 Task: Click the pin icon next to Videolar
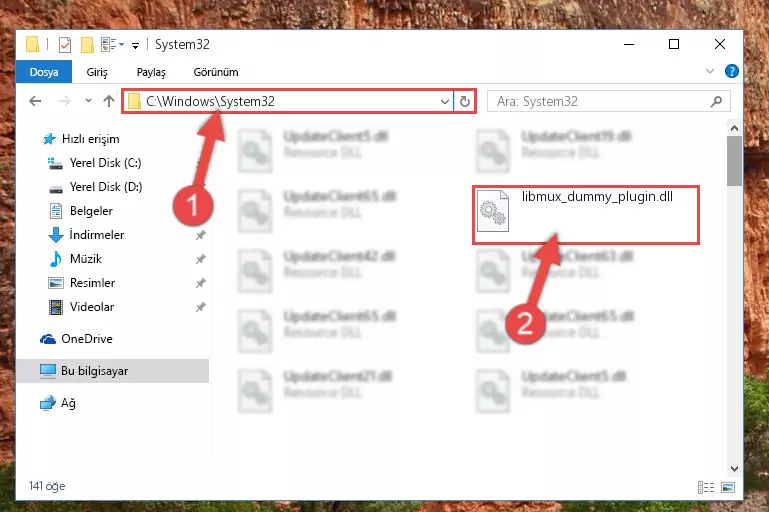(x=201, y=307)
